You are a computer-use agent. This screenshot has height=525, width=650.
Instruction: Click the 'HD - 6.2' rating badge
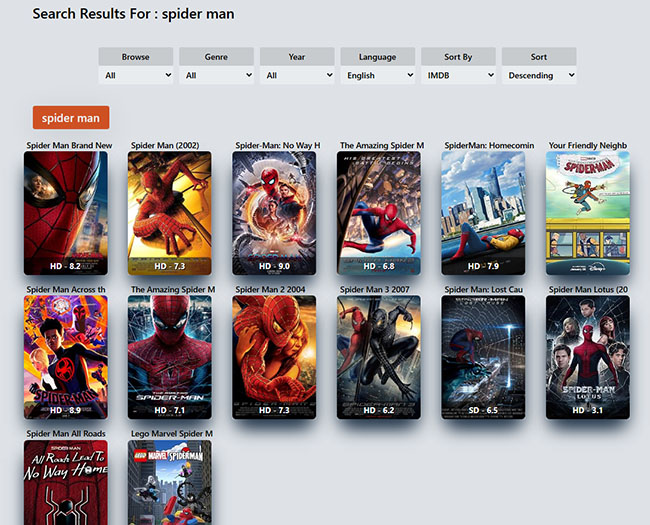(x=378, y=410)
